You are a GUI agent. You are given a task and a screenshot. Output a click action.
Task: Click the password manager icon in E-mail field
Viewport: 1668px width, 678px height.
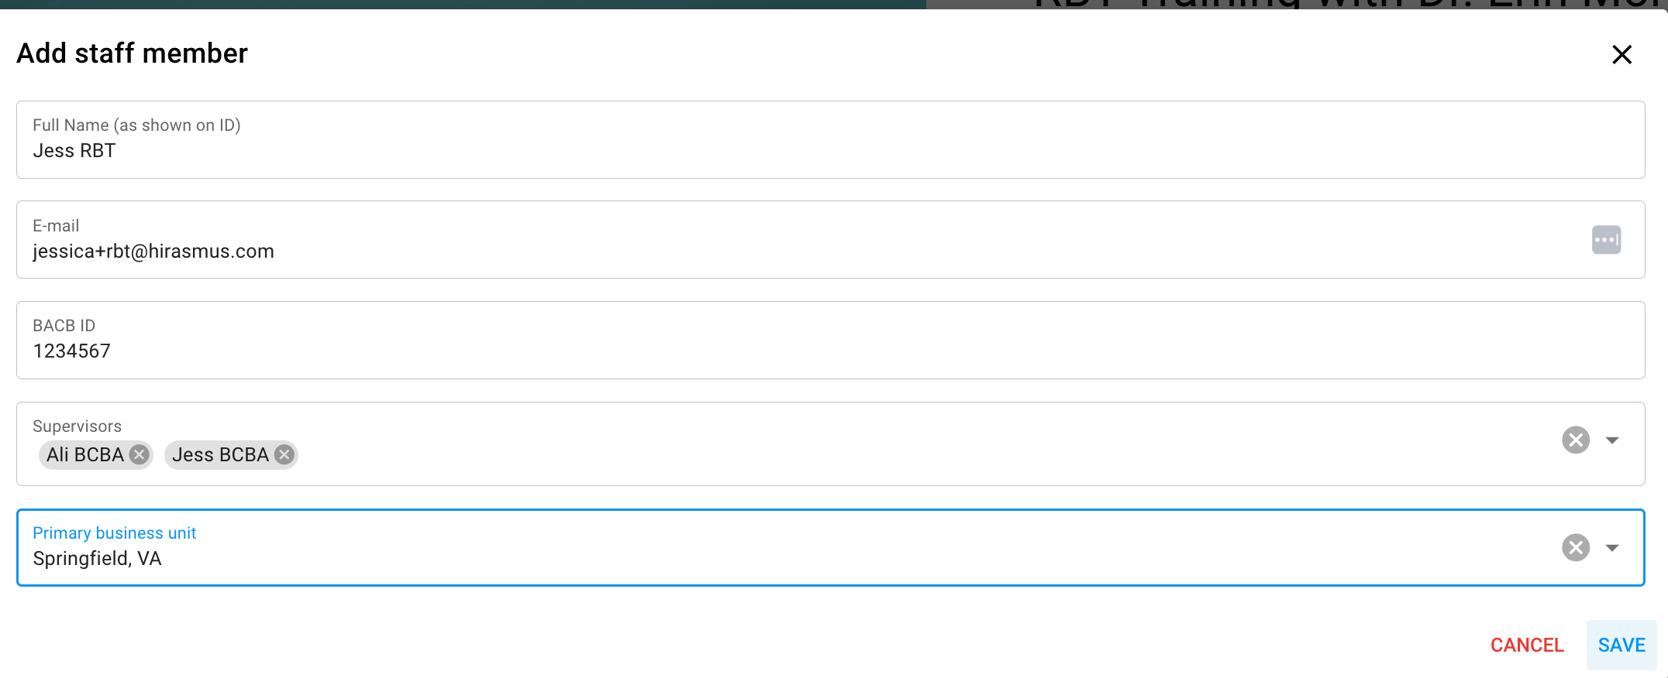1606,240
